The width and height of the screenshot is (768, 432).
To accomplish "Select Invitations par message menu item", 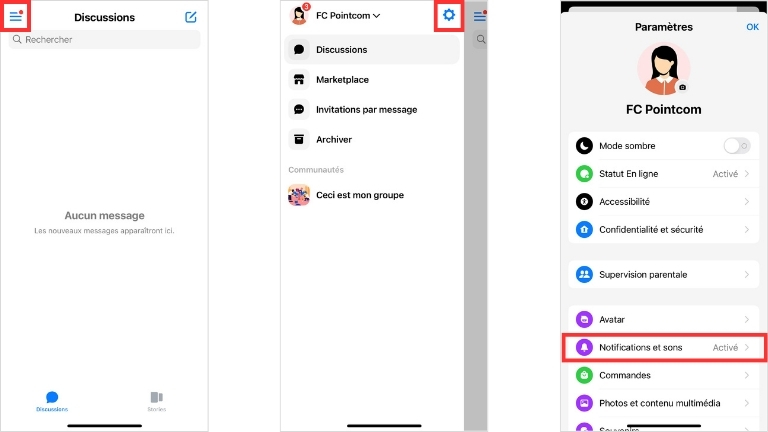I will tap(366, 110).
